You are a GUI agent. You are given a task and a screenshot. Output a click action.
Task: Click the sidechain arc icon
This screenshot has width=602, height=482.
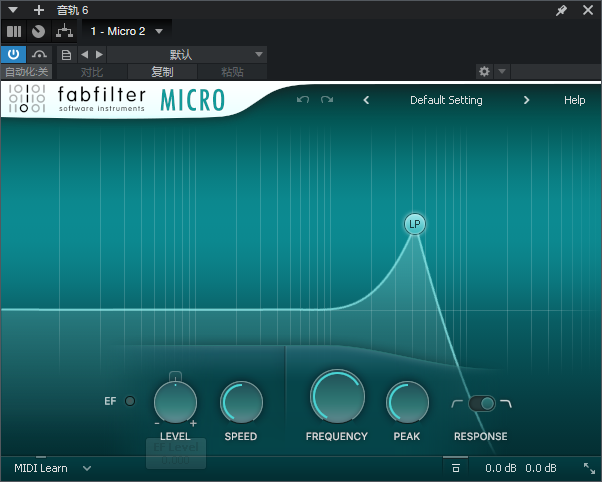[x=39, y=55]
